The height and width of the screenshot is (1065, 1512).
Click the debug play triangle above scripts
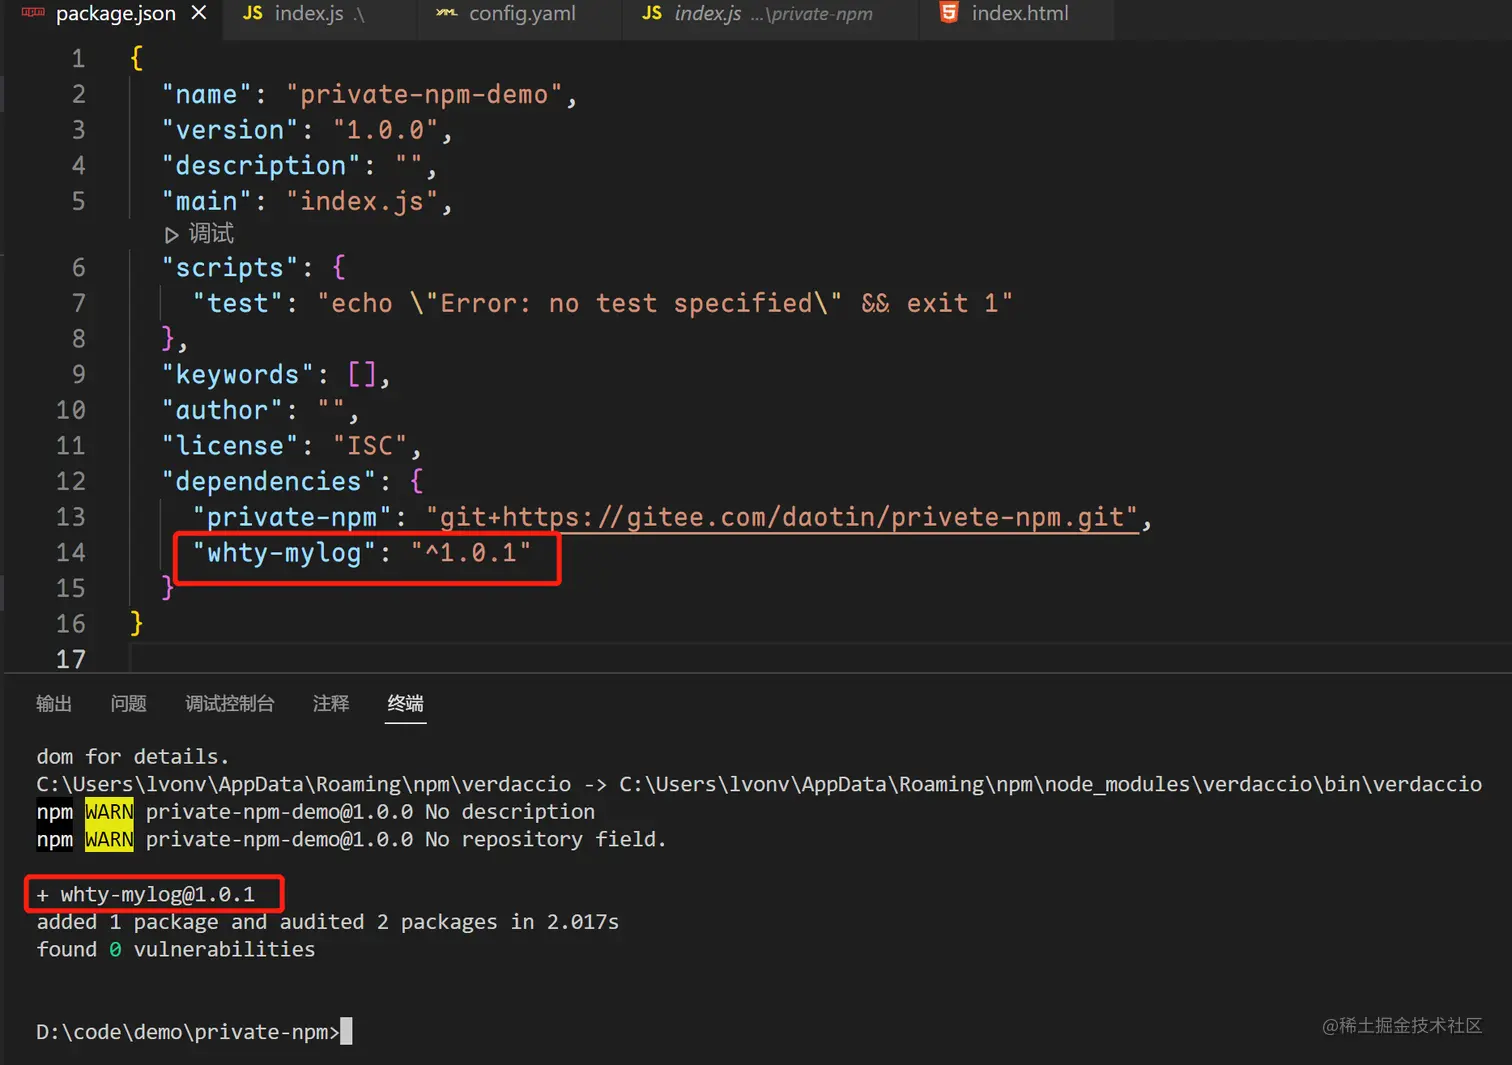click(x=171, y=235)
